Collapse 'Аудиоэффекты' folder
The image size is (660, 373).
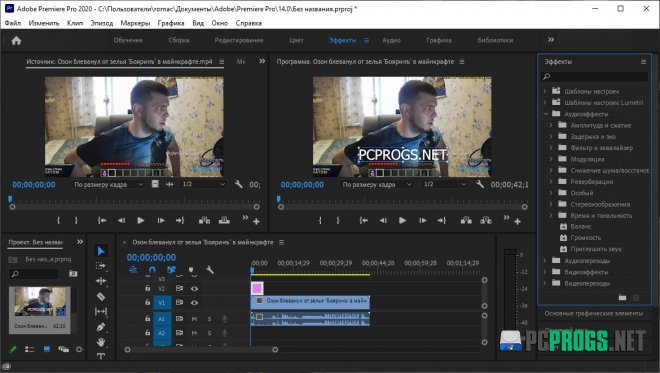(x=545, y=114)
